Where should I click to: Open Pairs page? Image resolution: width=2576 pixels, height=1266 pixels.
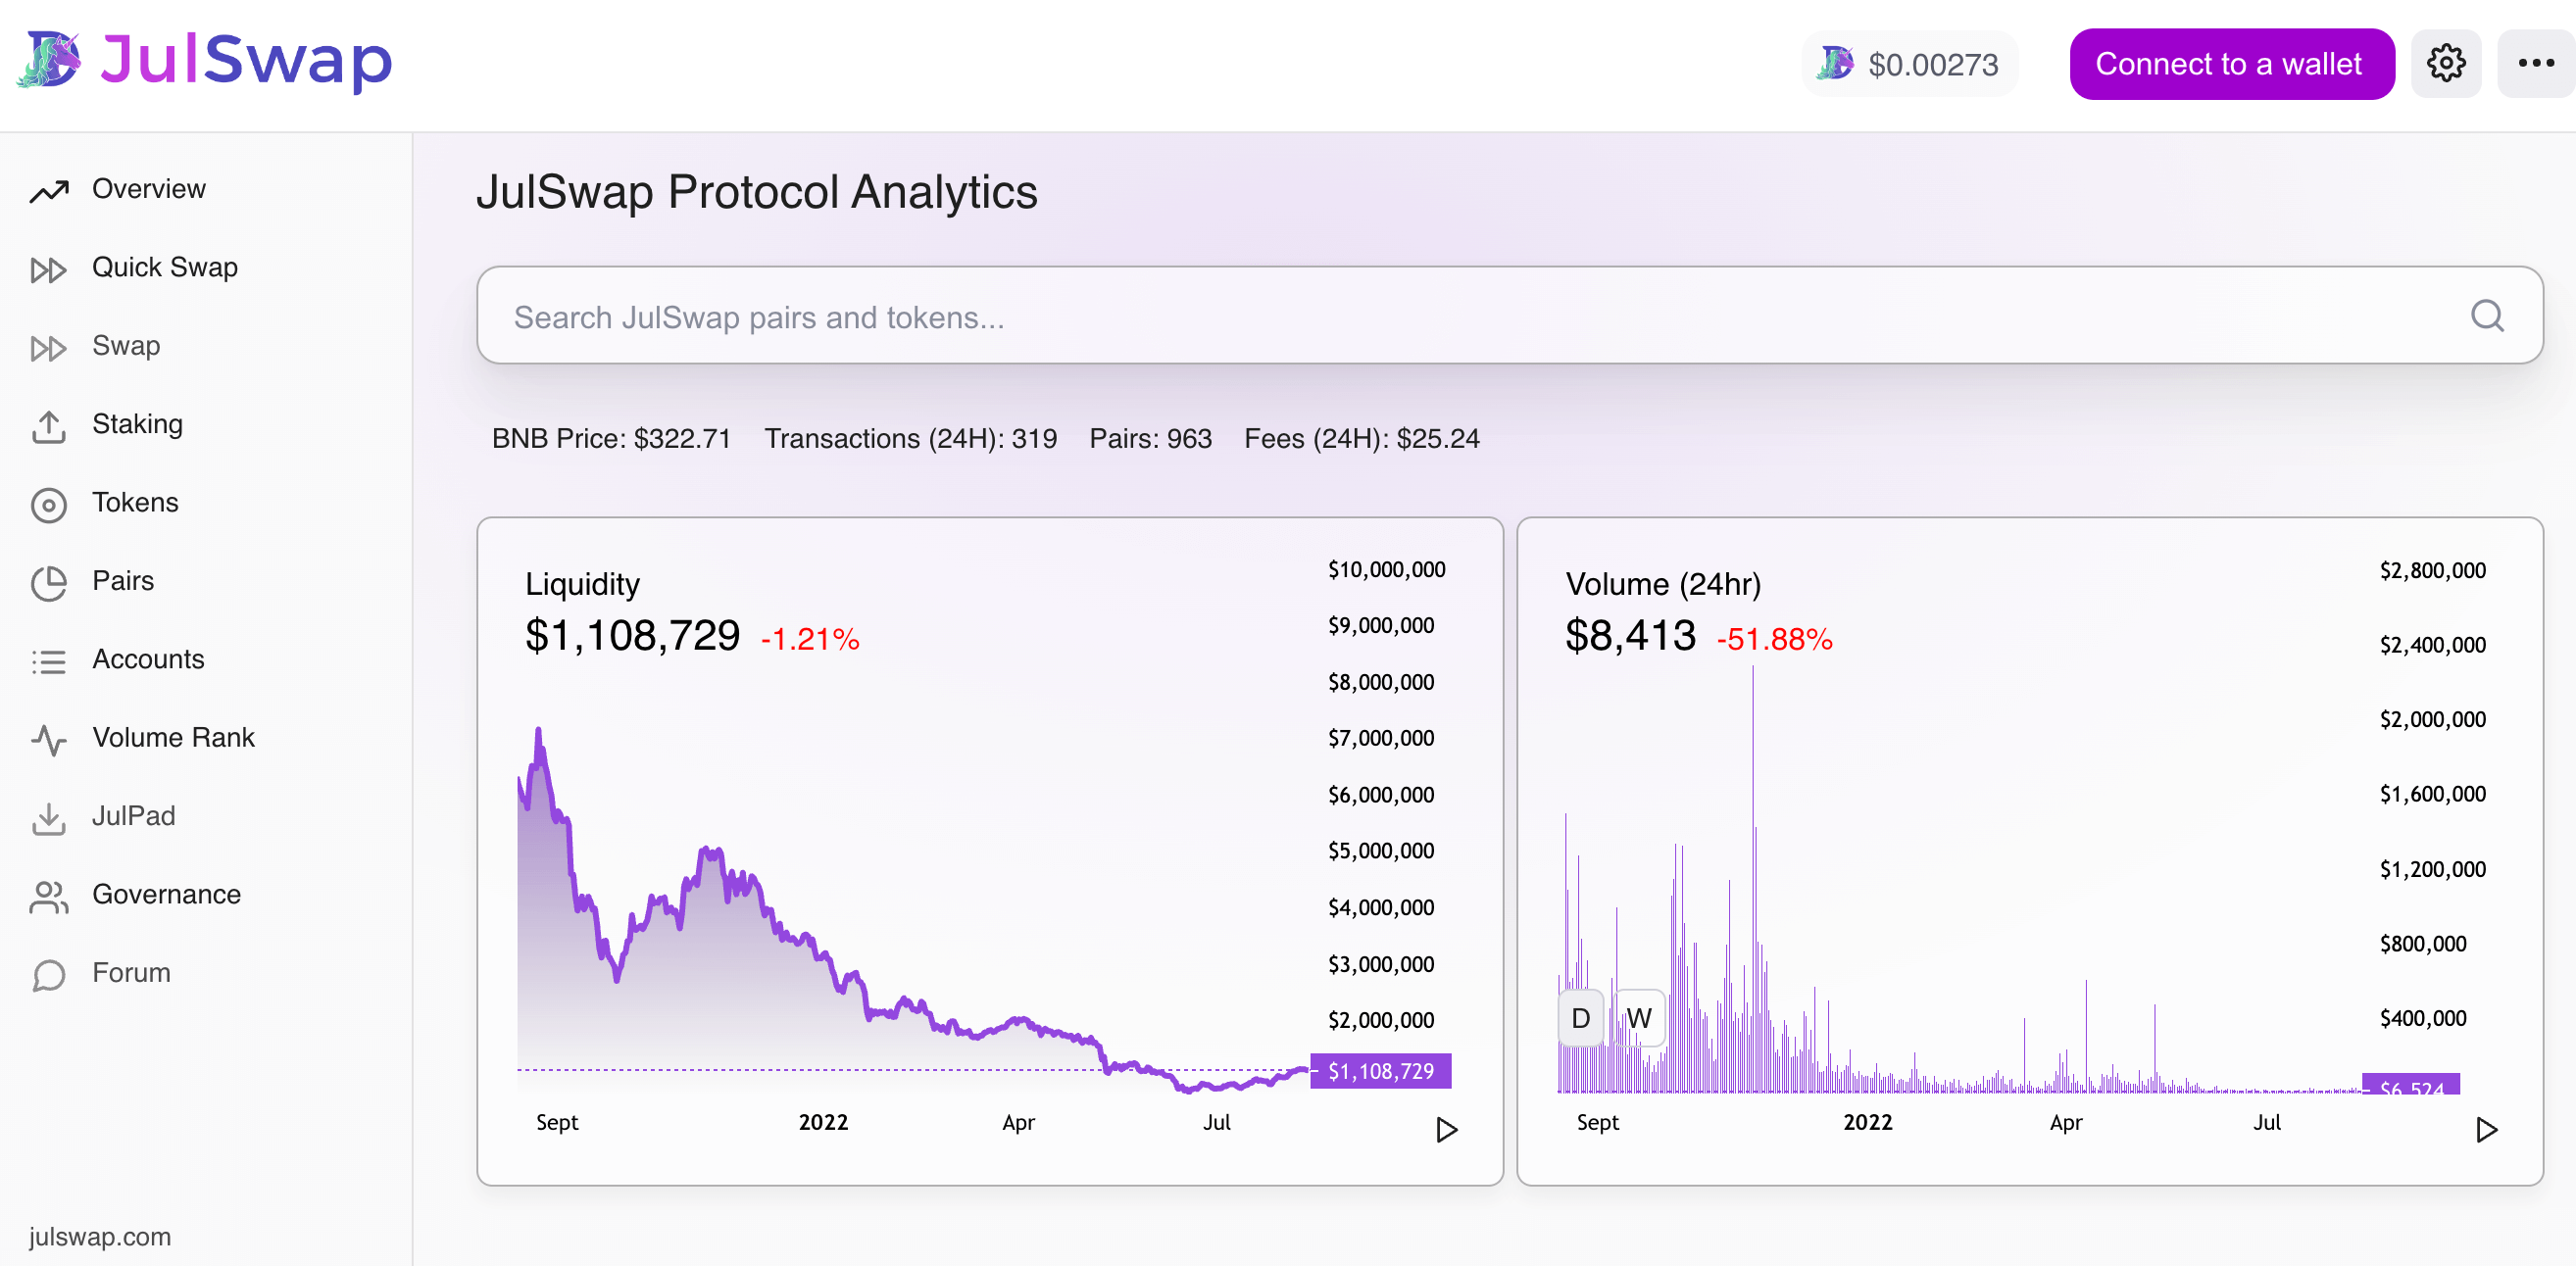123,581
